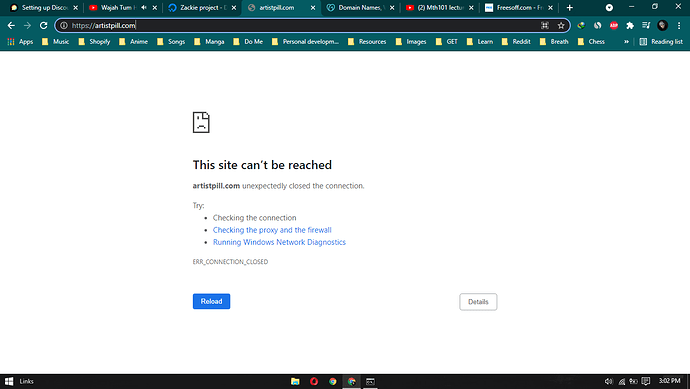Open the Music bookmarks folder
Viewport: 690px width, 389px height.
click(55, 42)
